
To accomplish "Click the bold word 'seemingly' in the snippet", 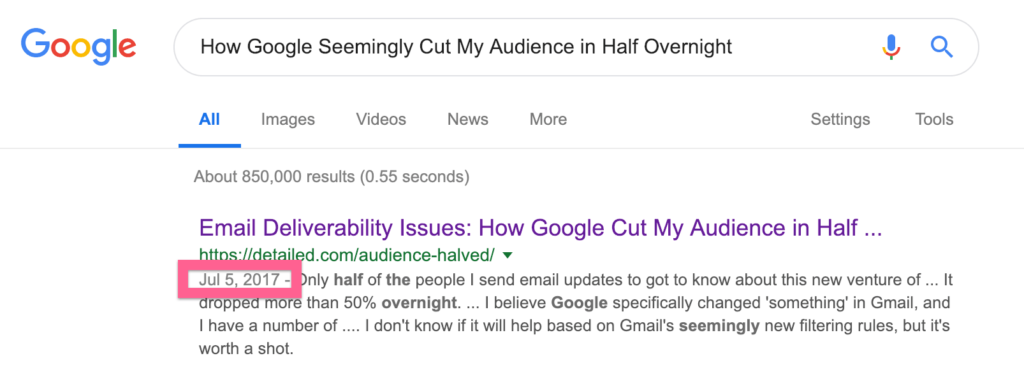I will (x=719, y=327).
